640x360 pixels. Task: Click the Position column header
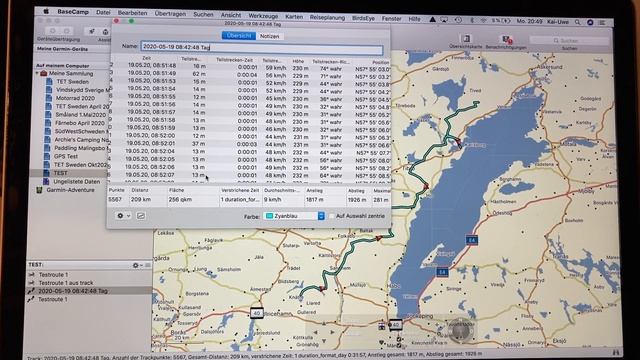click(x=380, y=62)
